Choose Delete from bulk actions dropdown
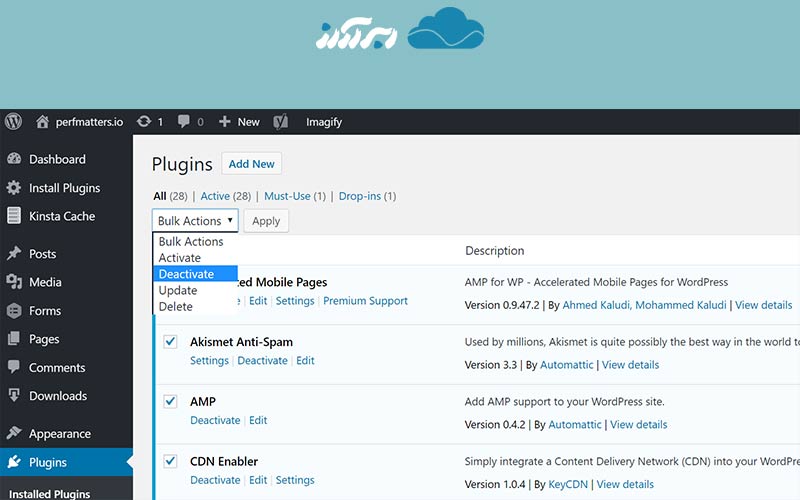This screenshot has width=800, height=500. (x=176, y=306)
